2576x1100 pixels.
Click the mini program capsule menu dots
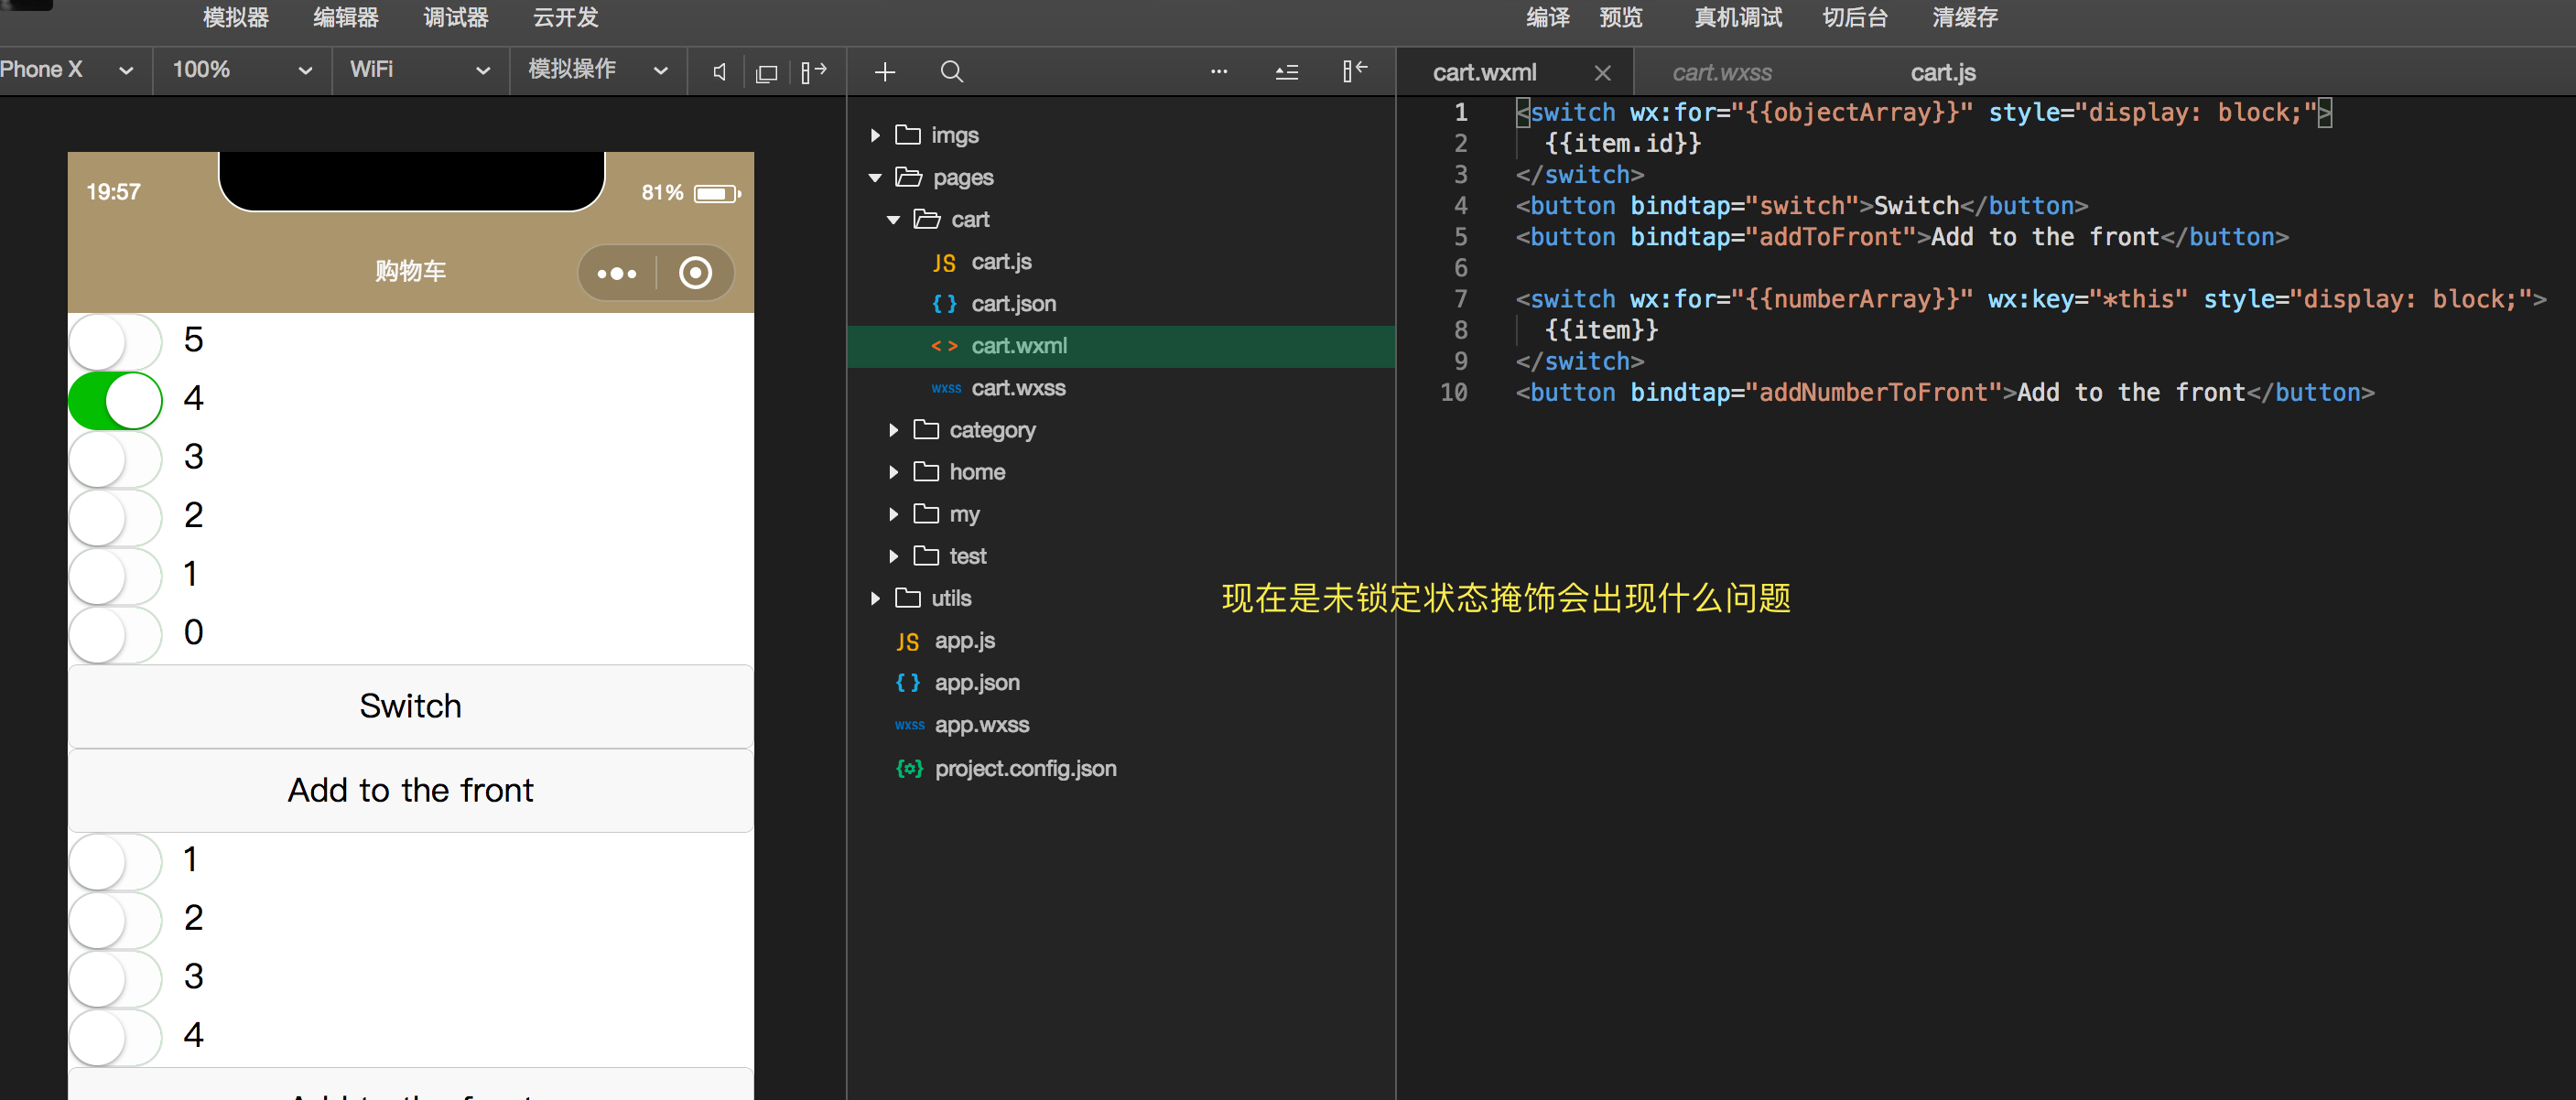coord(616,273)
